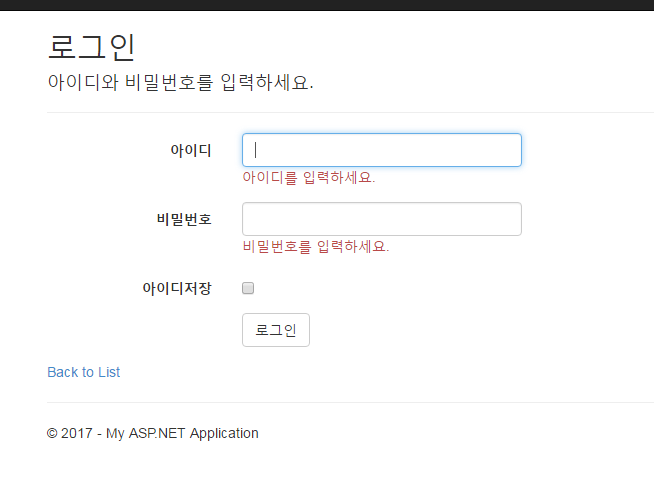654x496 pixels.
Task: Follow the Back to List link
Action: [83, 372]
